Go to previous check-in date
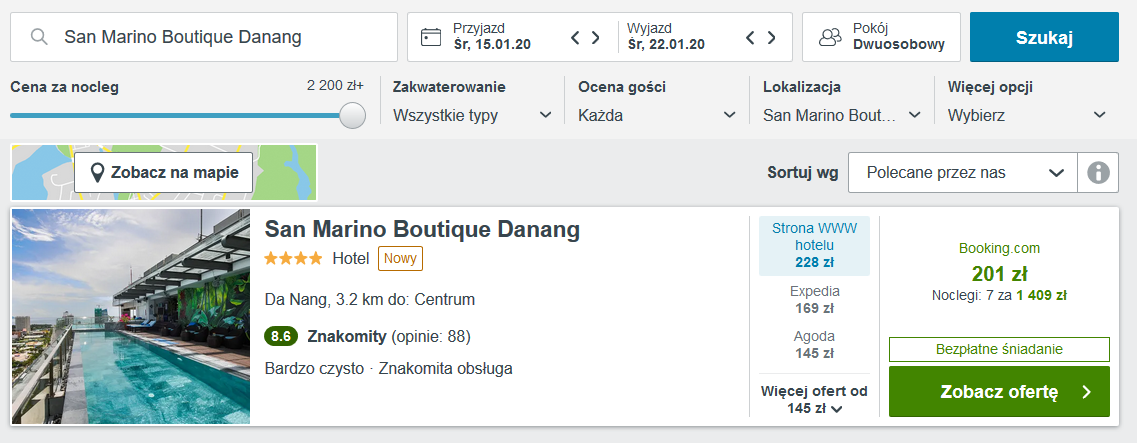The width and height of the screenshot is (1137, 443). click(576, 37)
